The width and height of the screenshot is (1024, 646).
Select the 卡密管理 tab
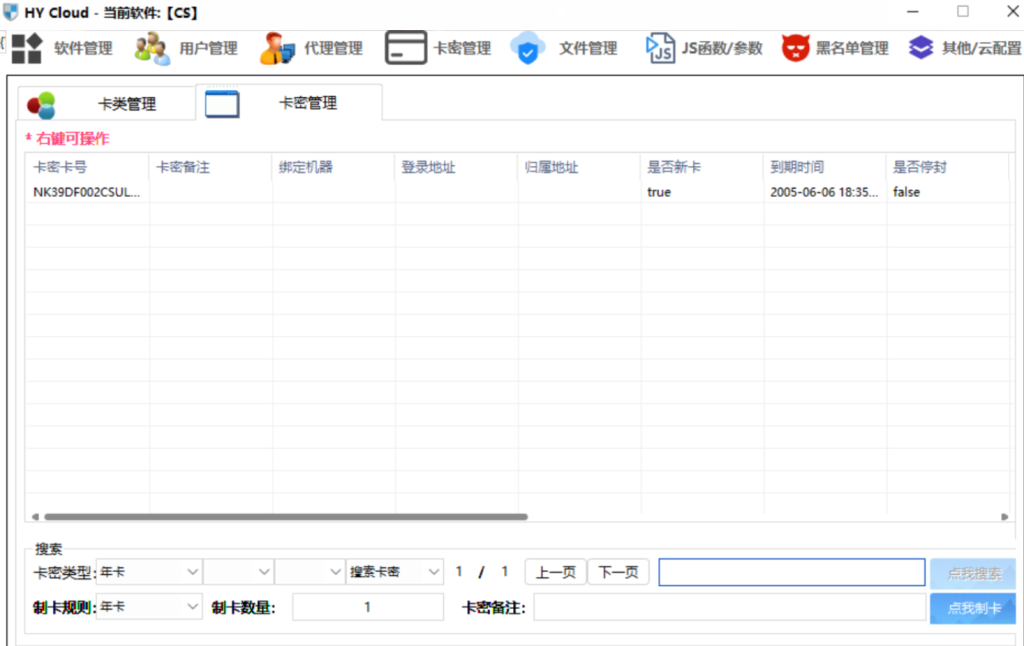point(289,103)
